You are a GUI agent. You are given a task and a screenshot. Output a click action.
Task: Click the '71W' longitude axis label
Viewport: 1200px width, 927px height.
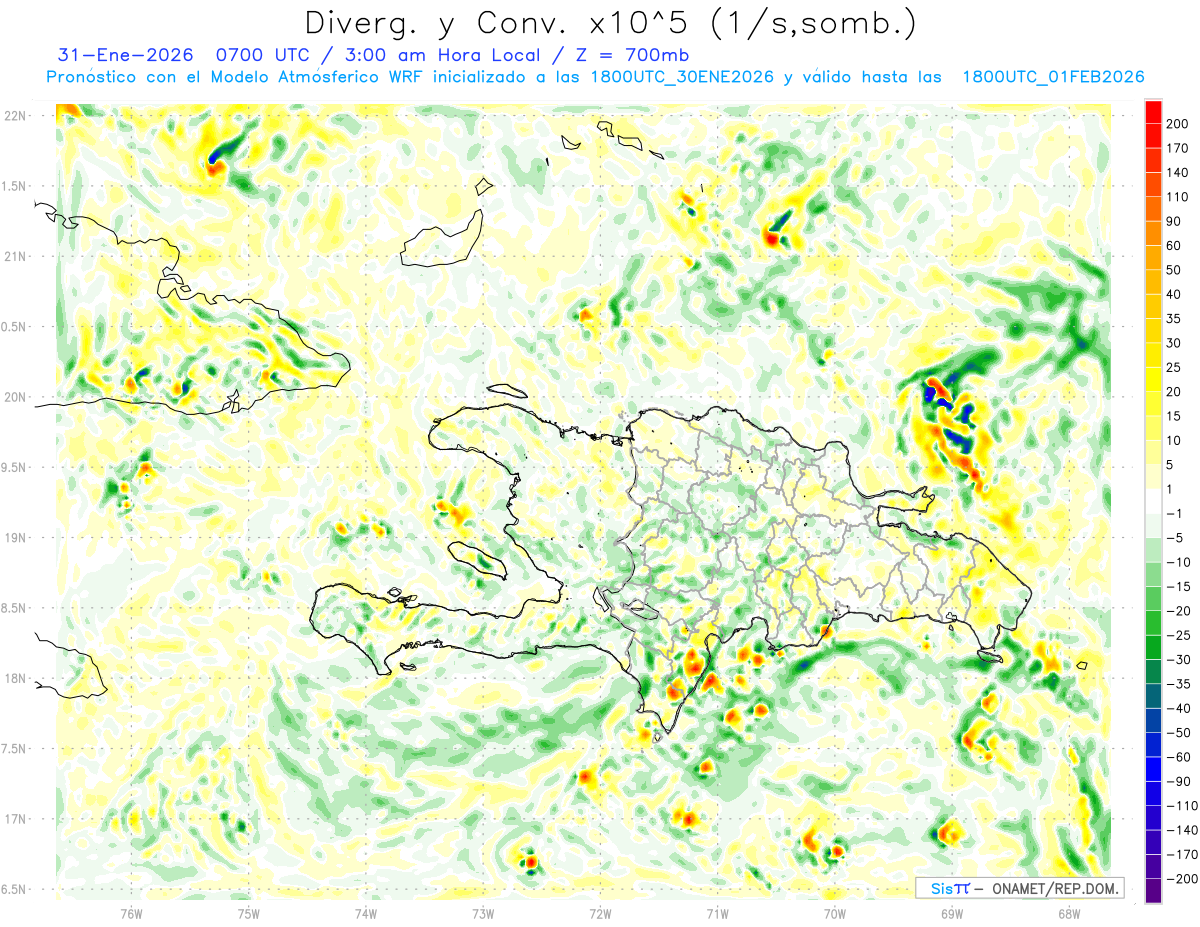pyautogui.click(x=717, y=913)
